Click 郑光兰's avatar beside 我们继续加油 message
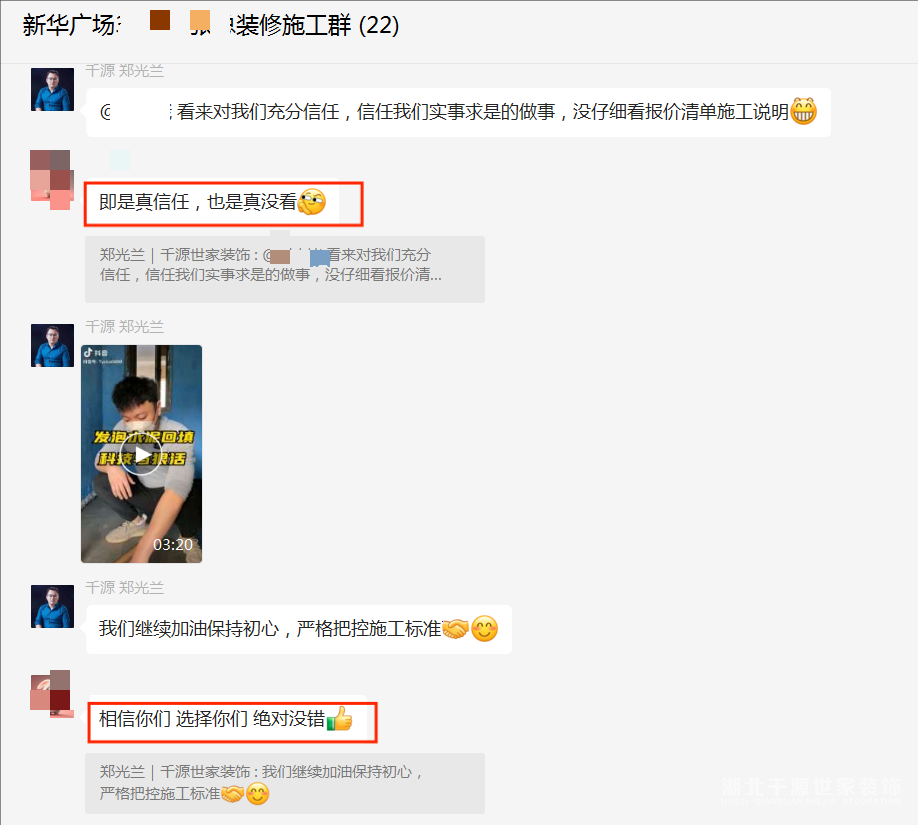 click(x=52, y=607)
